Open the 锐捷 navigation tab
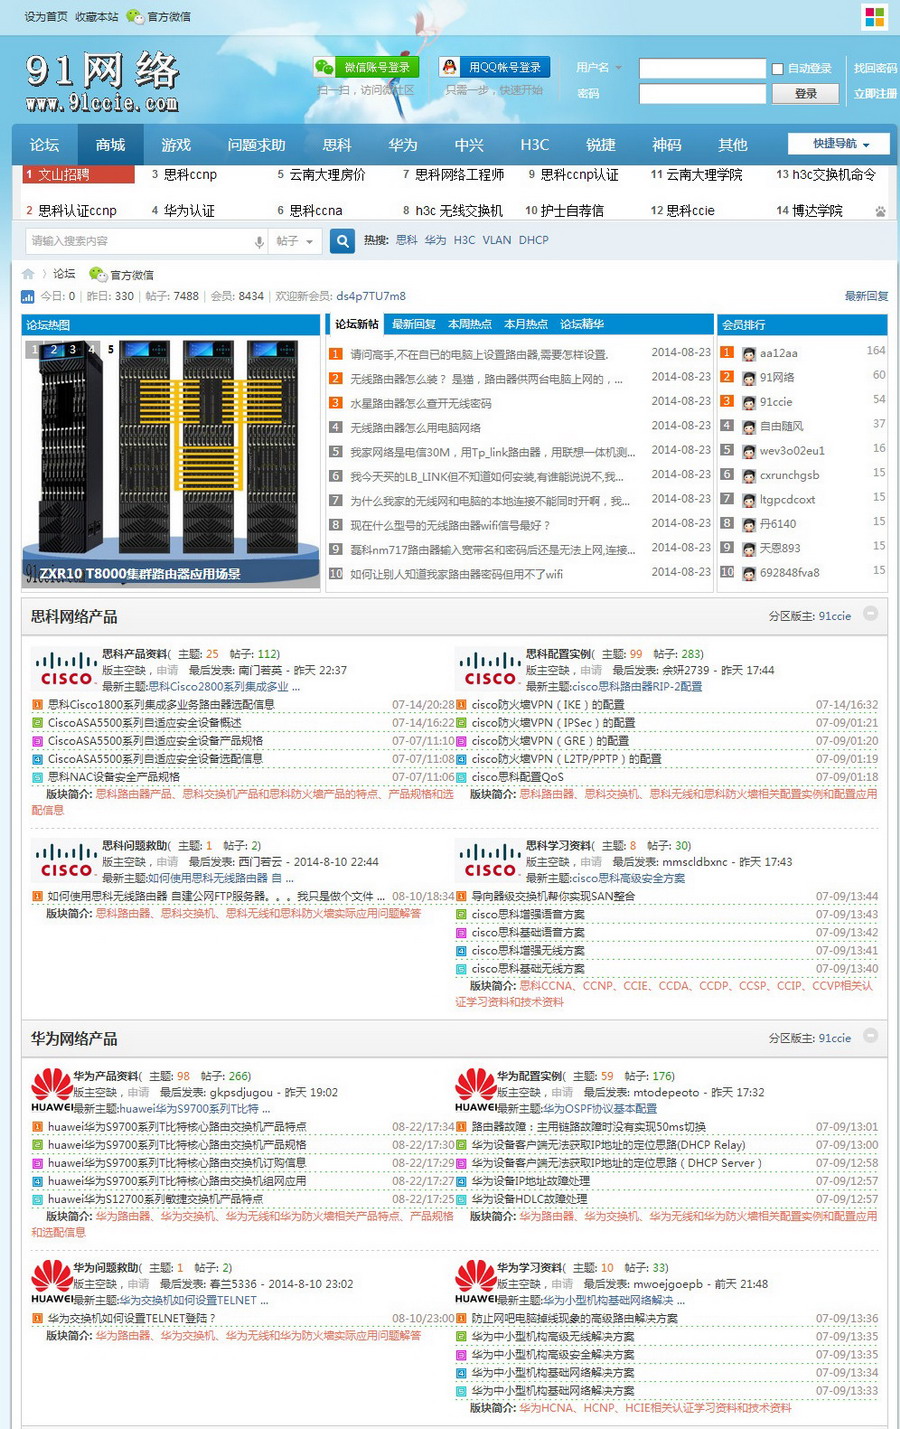The height and width of the screenshot is (1429, 900). pyautogui.click(x=600, y=145)
